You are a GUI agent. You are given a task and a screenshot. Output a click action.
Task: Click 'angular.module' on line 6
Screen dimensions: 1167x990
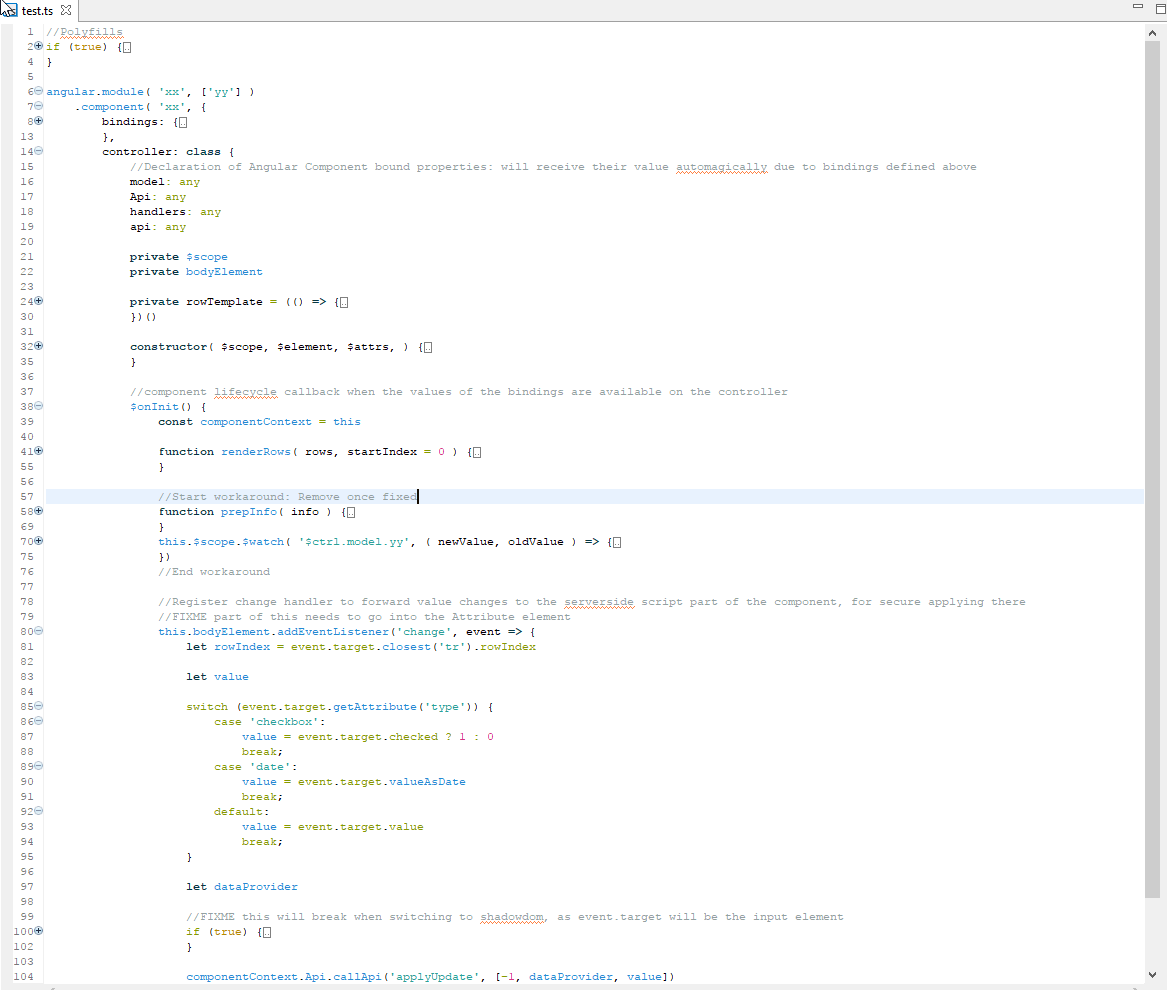(x=95, y=92)
